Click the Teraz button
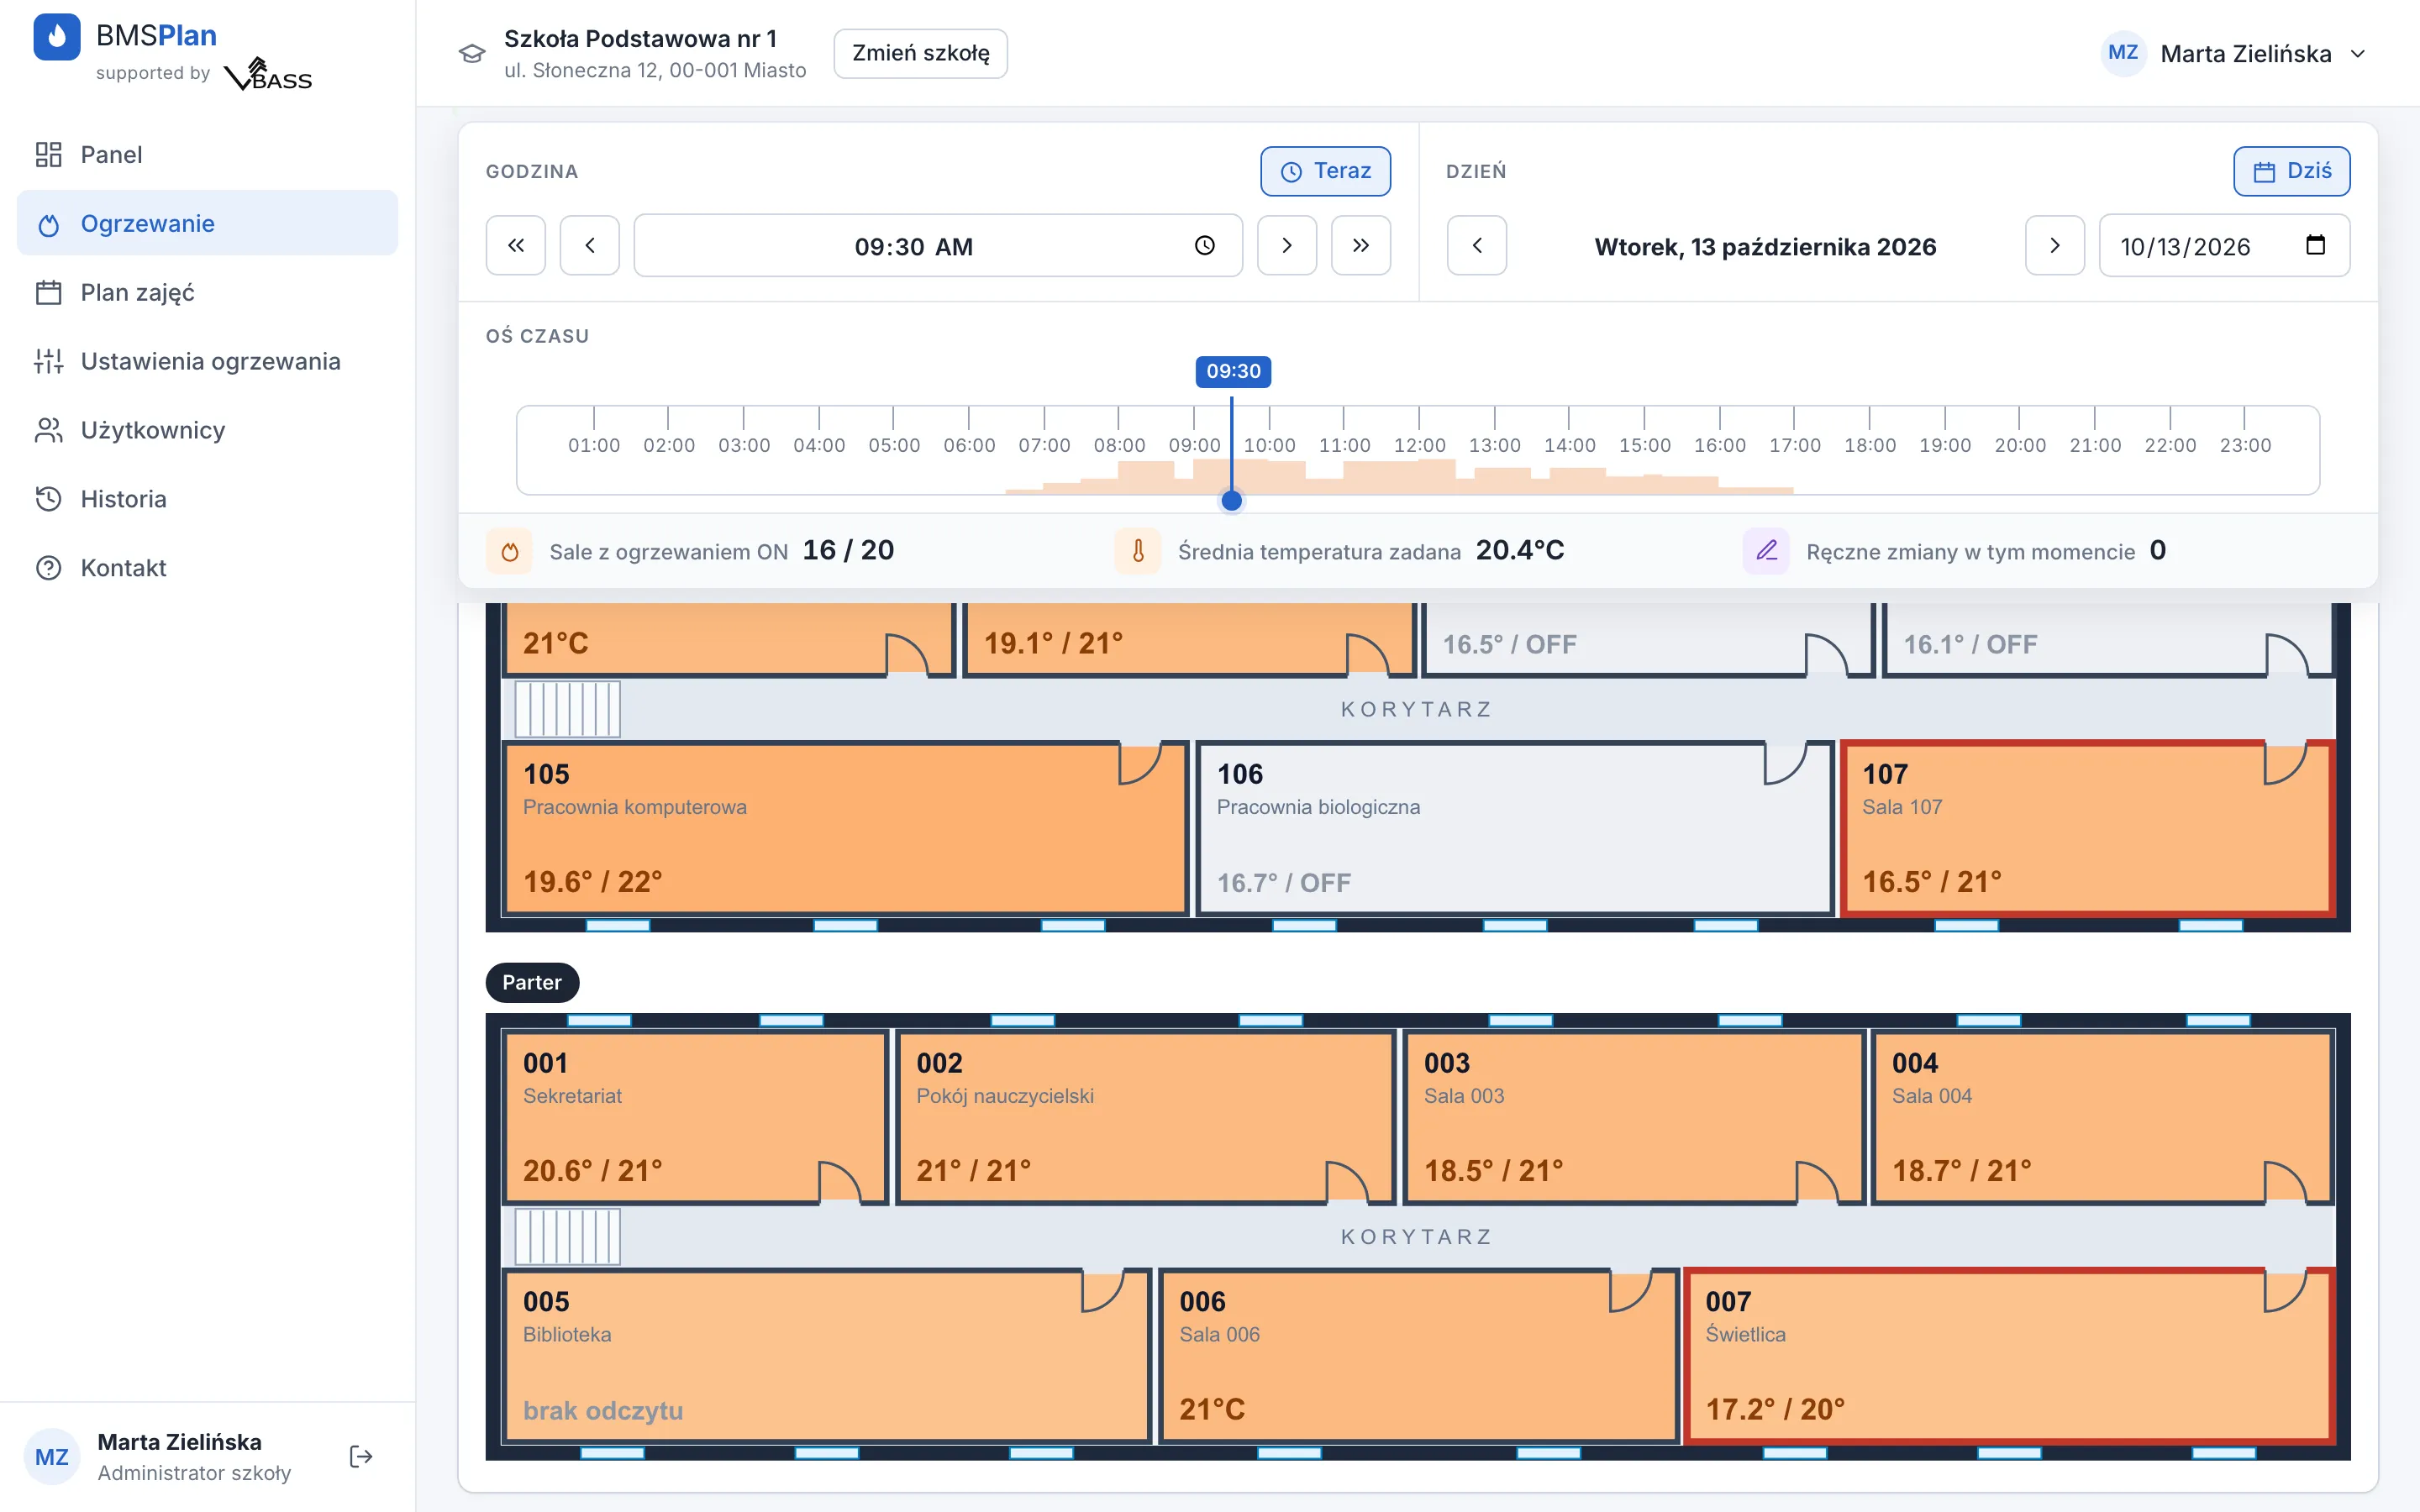This screenshot has height=1512, width=2420. point(1325,171)
